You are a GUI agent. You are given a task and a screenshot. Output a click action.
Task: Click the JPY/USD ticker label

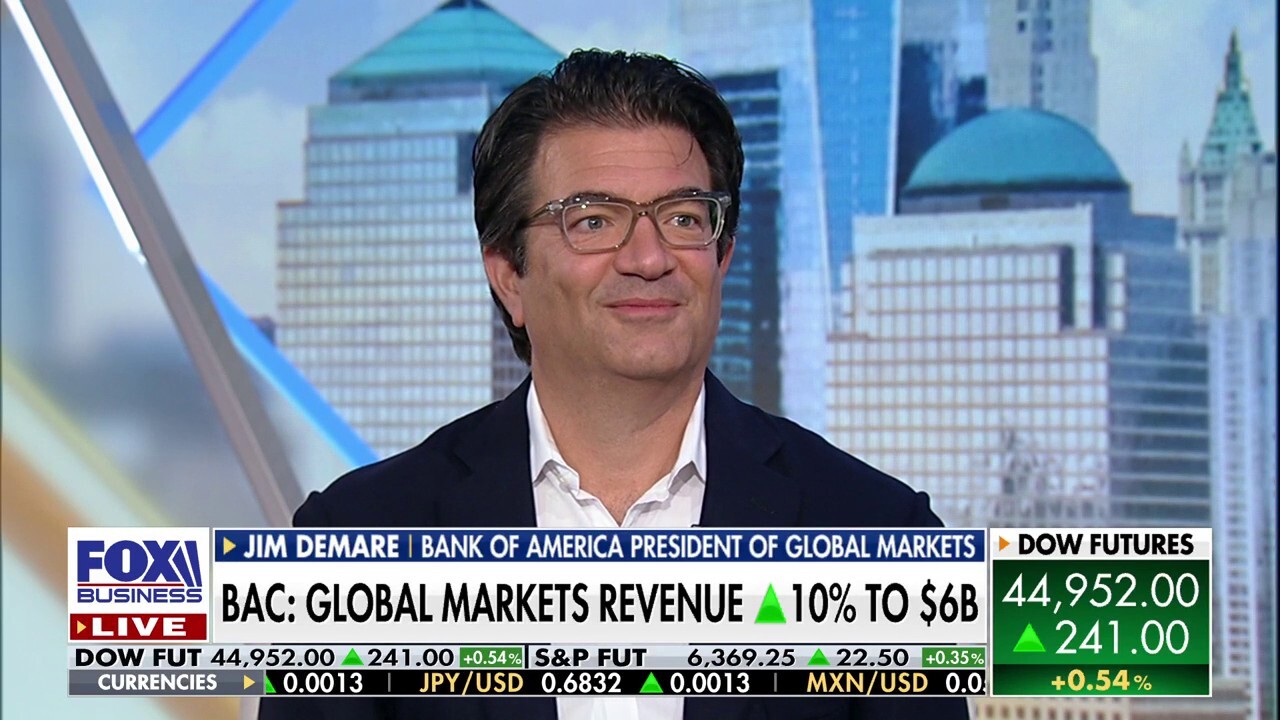472,682
